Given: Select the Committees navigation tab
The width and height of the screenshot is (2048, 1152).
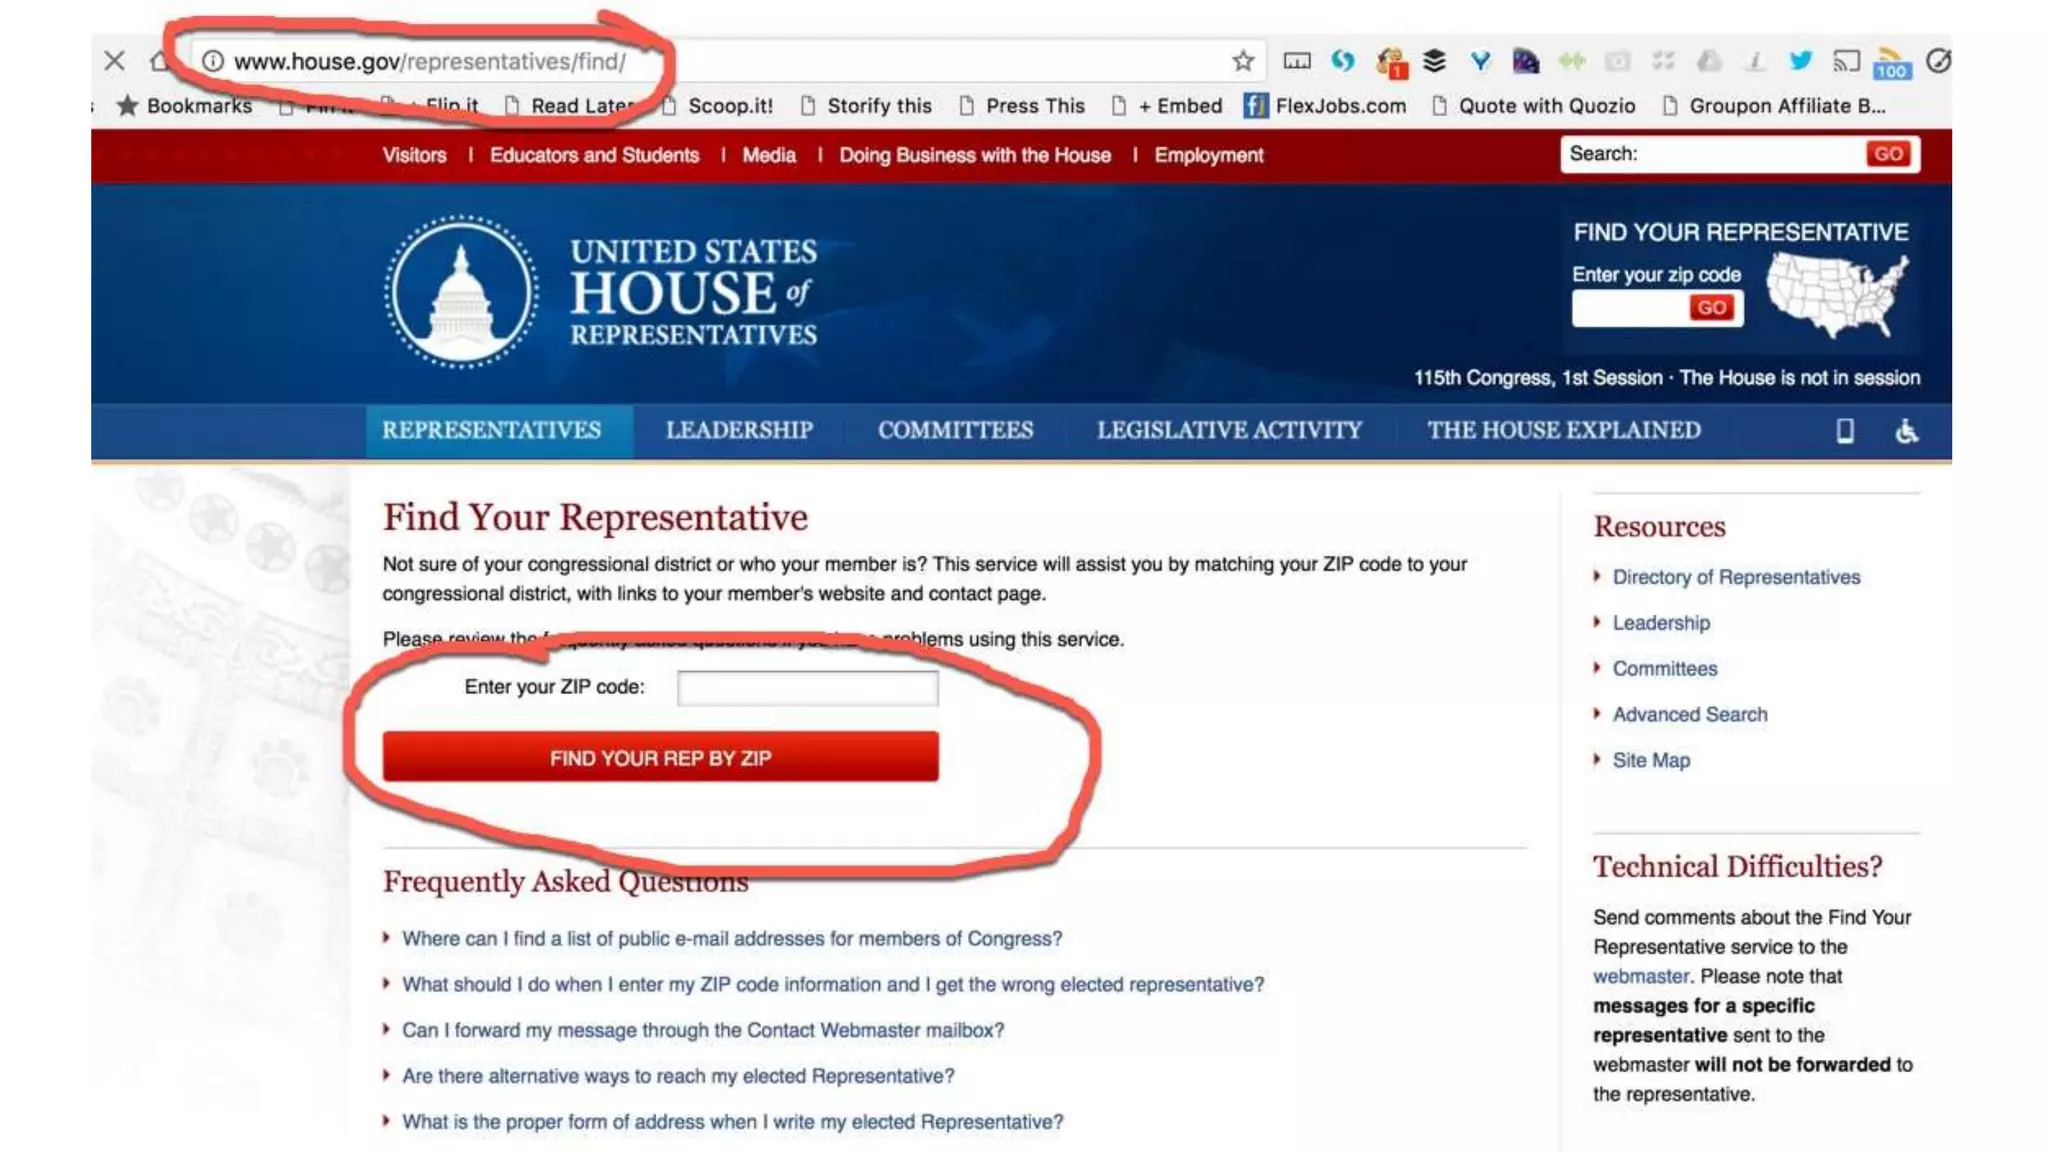Looking at the screenshot, I should pos(955,430).
